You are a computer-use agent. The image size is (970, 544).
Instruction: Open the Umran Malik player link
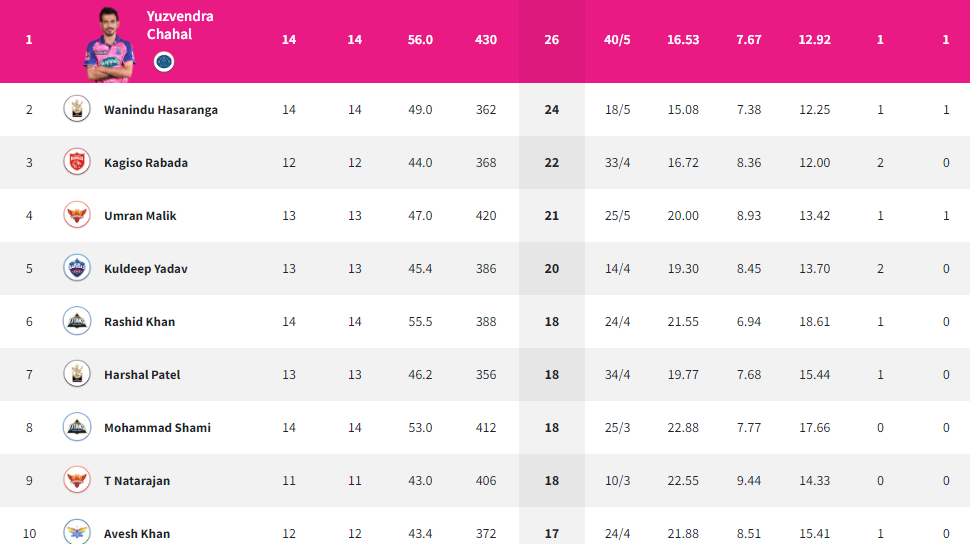pos(140,216)
